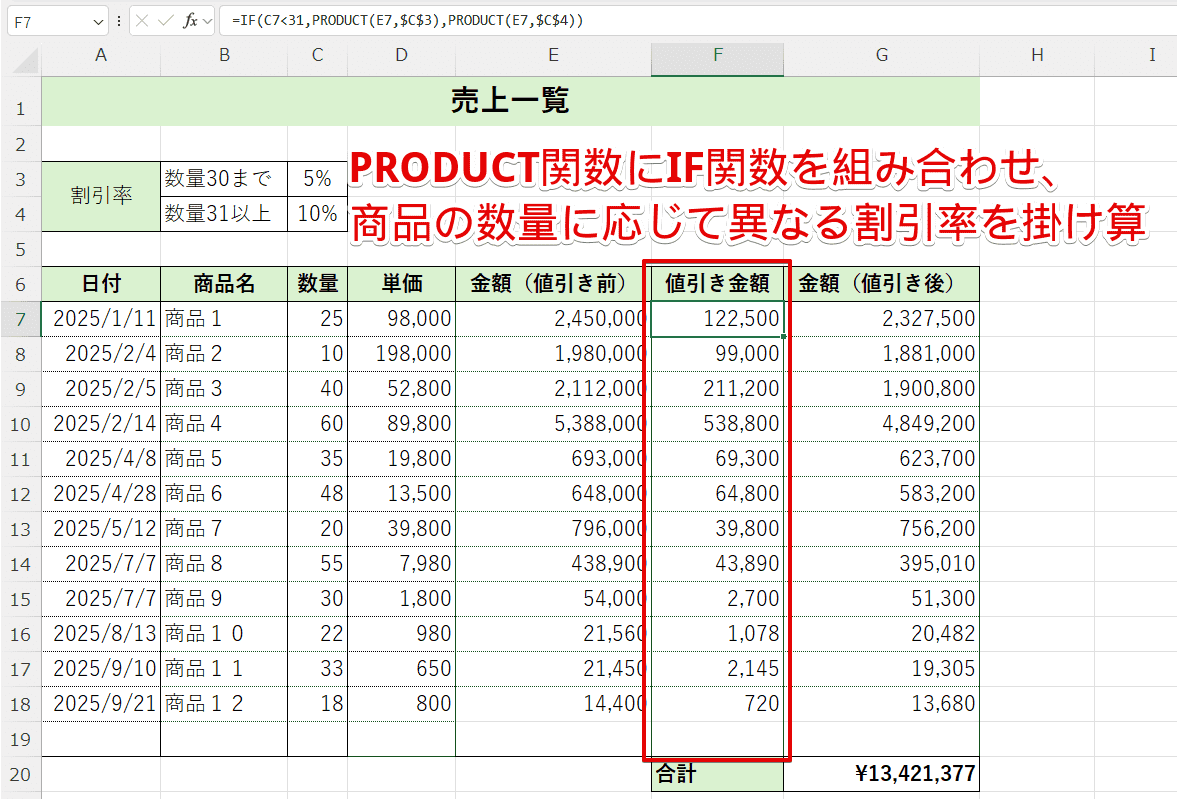This screenshot has width=1177, height=799.
Task: Click the Enter (✓) checkmark icon
Action: pos(165,20)
